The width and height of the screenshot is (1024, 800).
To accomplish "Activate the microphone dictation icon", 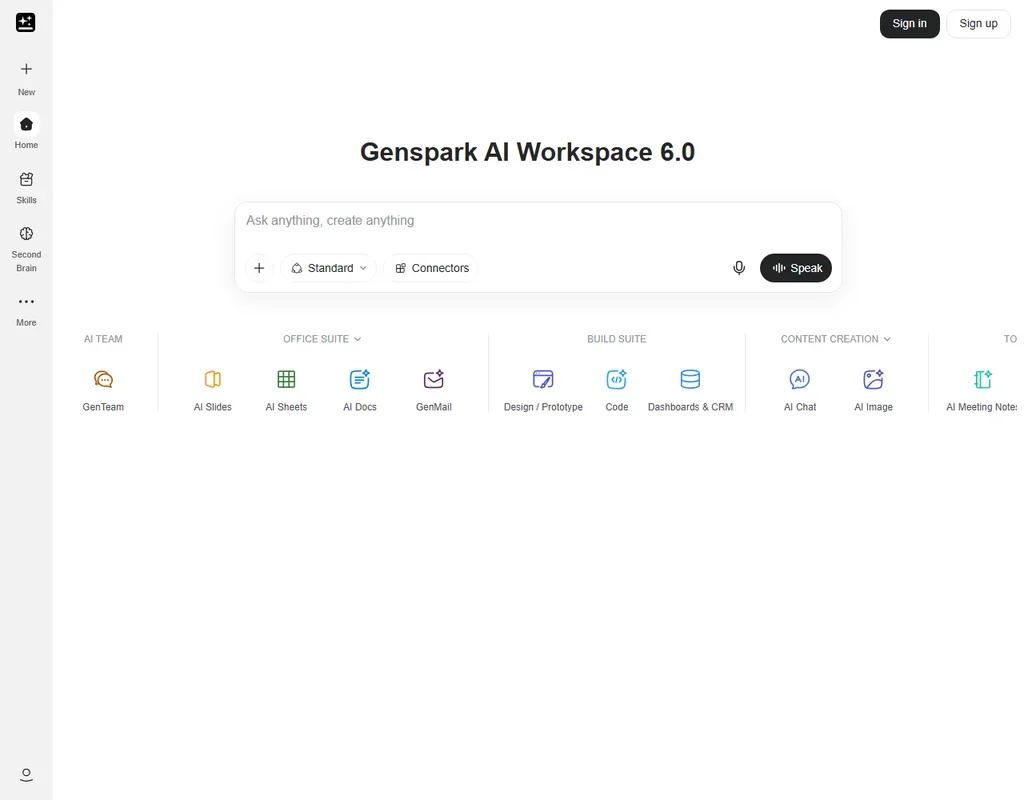I will click(x=739, y=268).
